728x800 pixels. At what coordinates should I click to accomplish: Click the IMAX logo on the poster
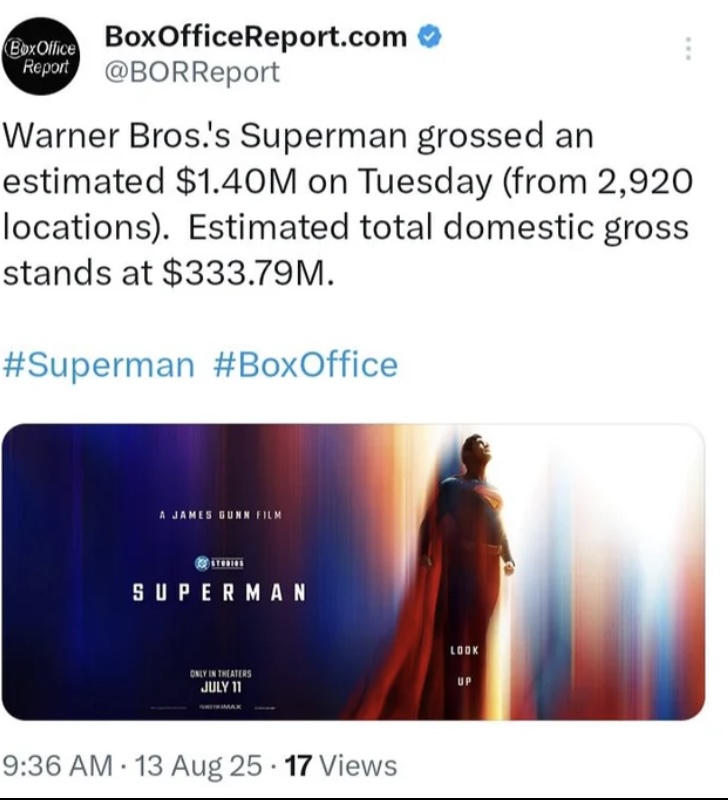[222, 708]
